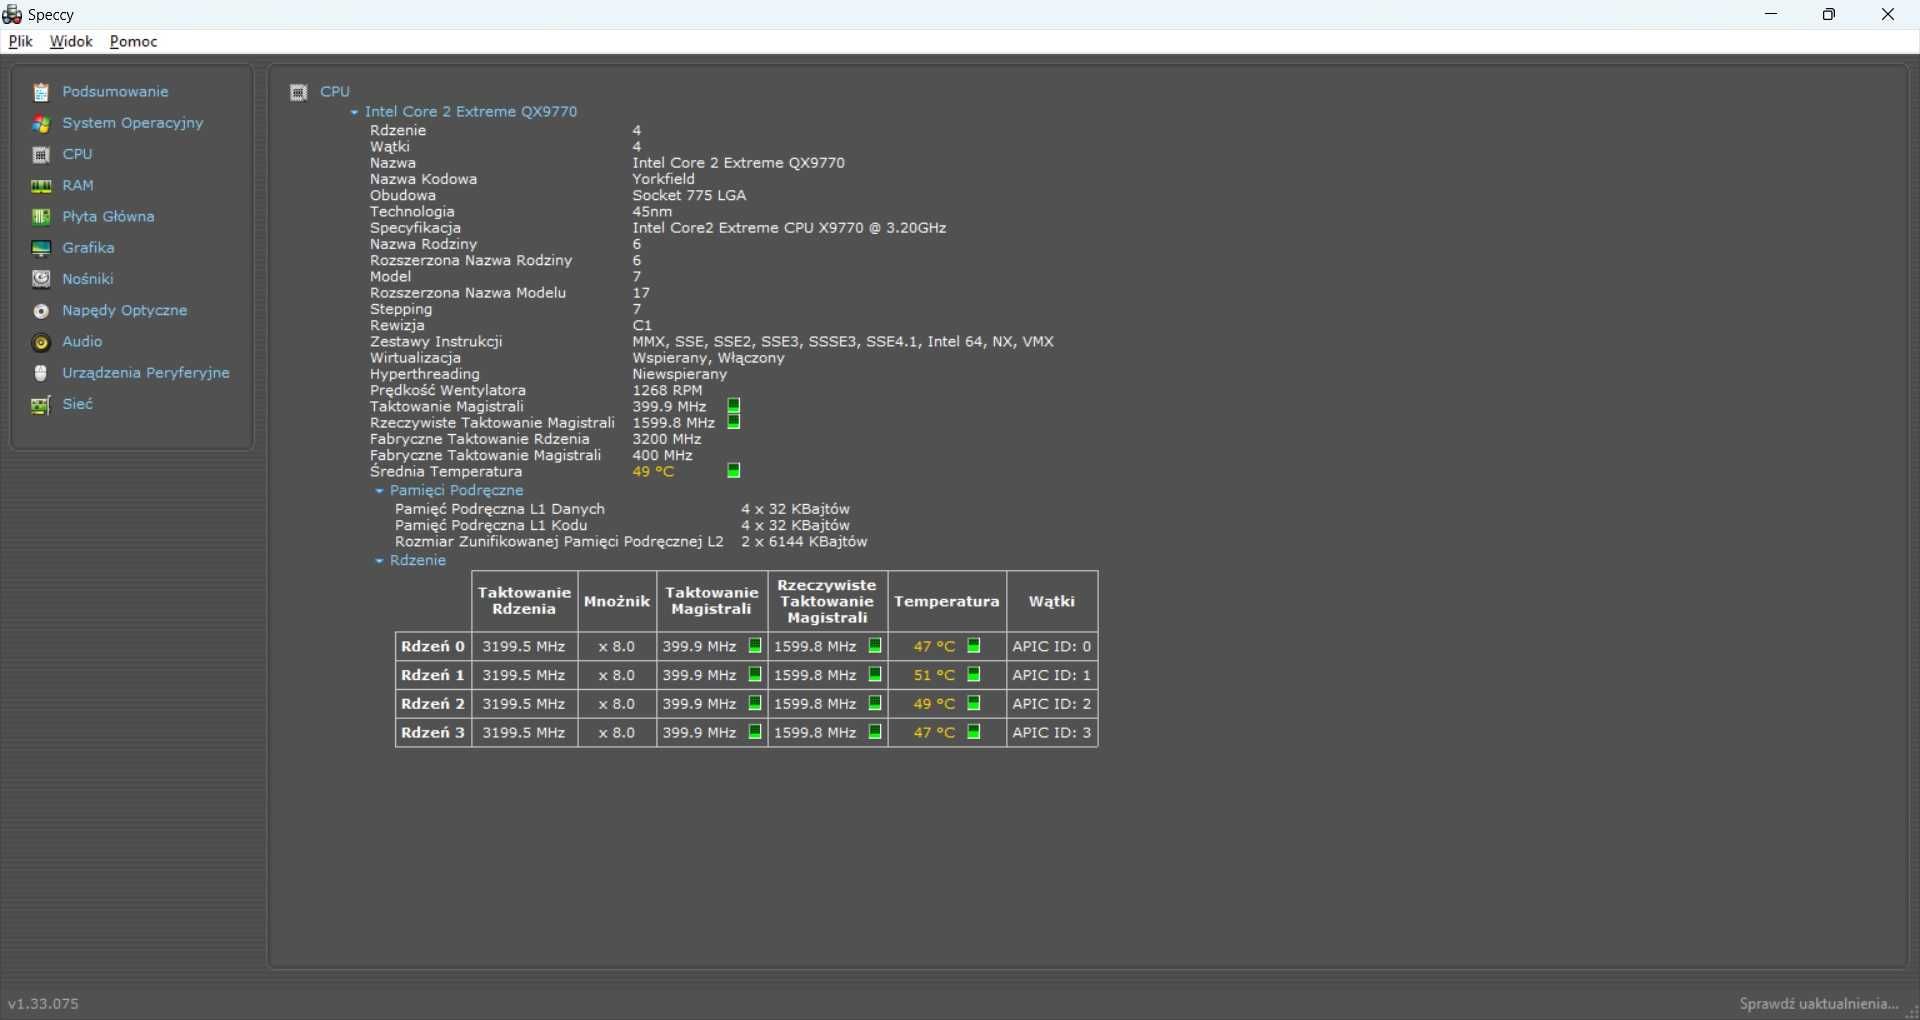Click the Yorkfield code name value

[663, 179]
